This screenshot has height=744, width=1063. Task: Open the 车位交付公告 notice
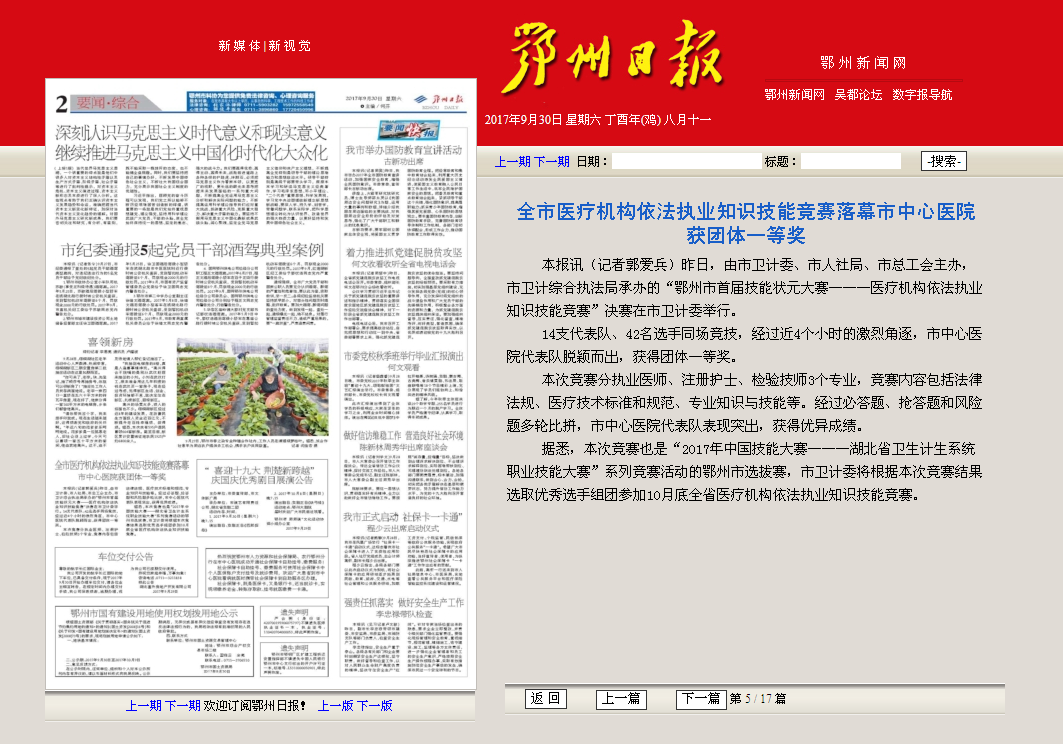pos(125,557)
